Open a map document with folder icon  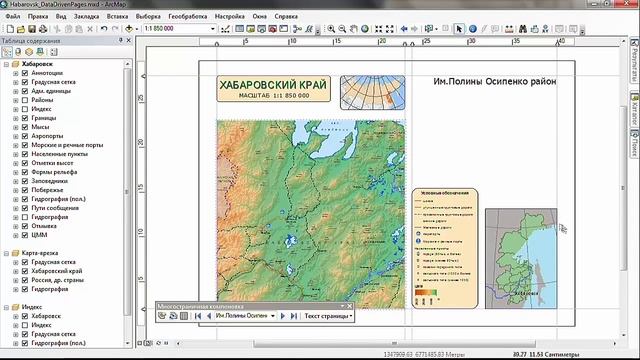pos(21,29)
